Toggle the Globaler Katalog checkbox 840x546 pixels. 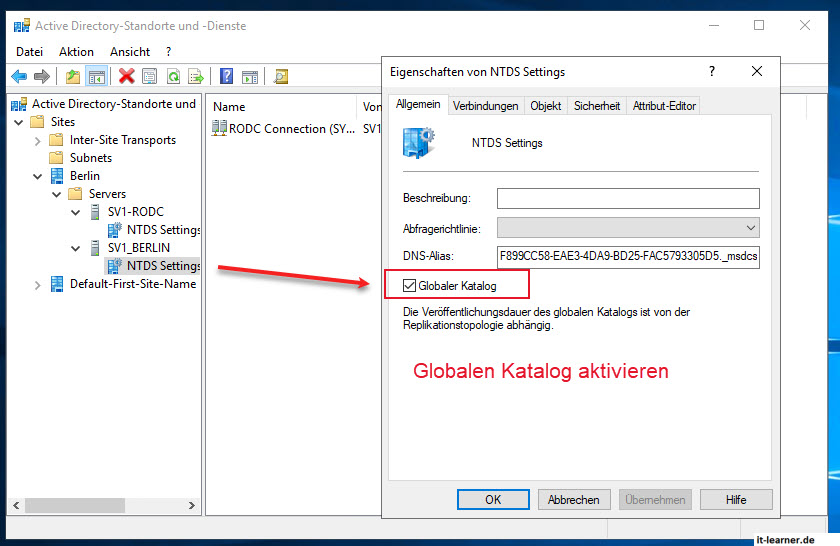[409, 286]
